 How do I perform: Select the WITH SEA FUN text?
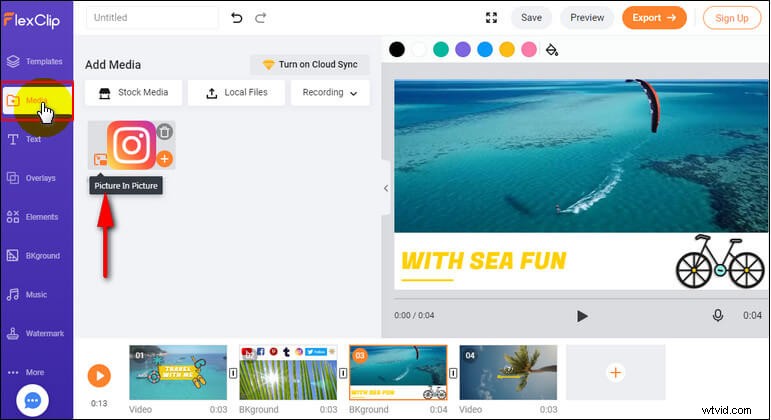point(484,261)
